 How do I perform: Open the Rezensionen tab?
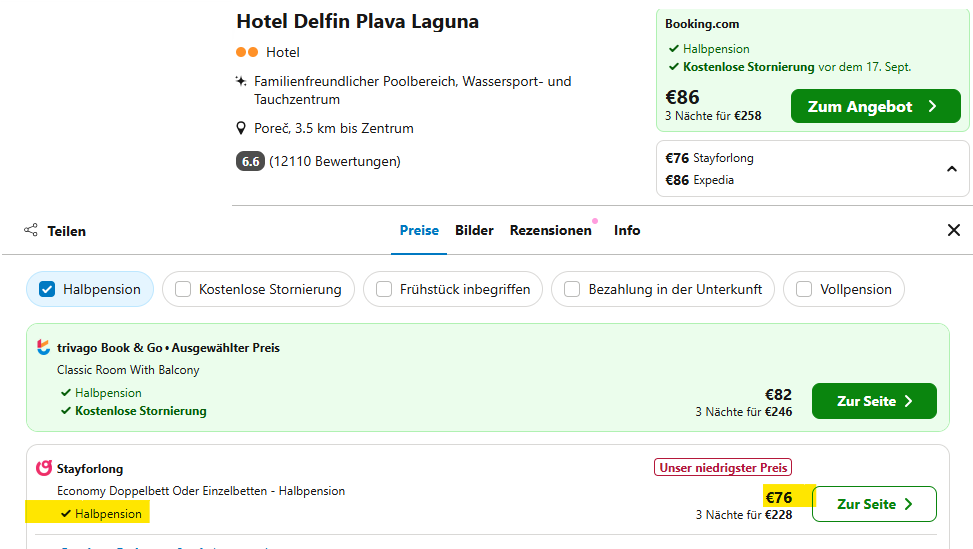(550, 230)
